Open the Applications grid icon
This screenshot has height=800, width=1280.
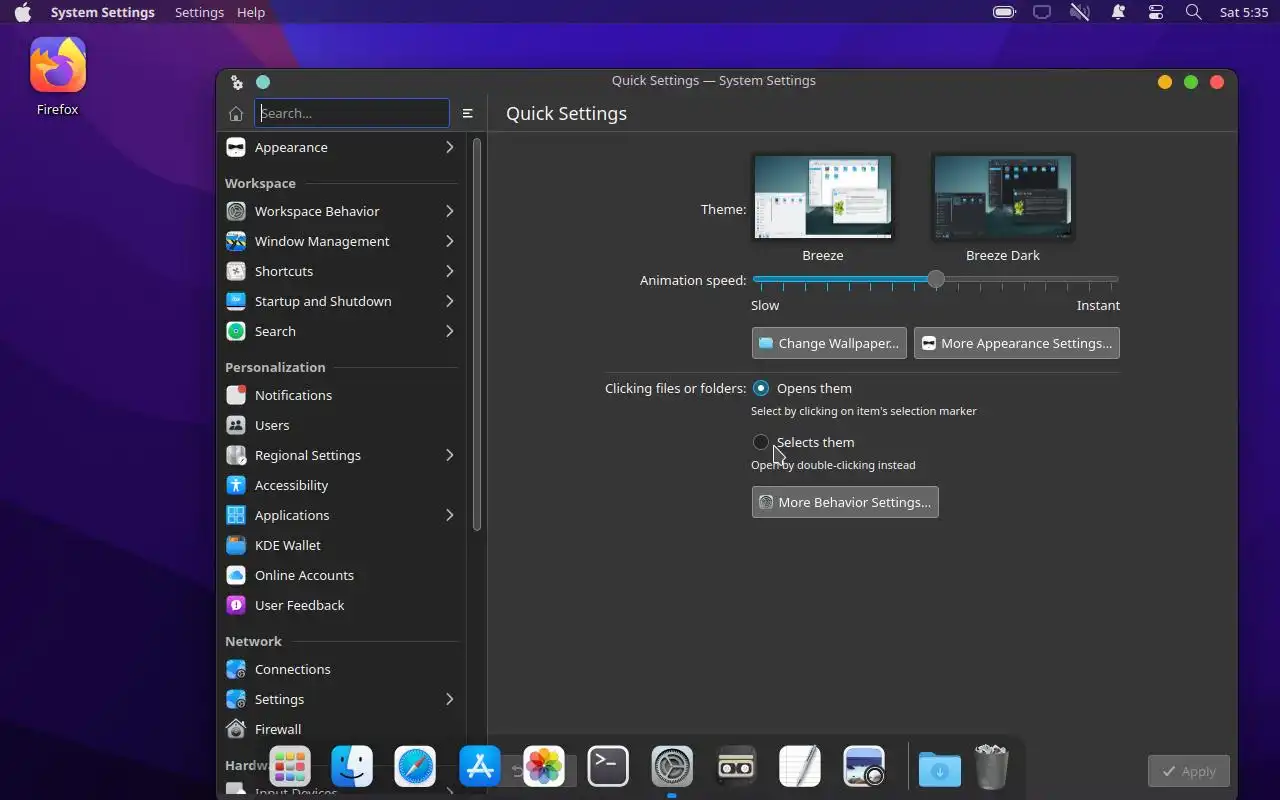[x=236, y=515]
